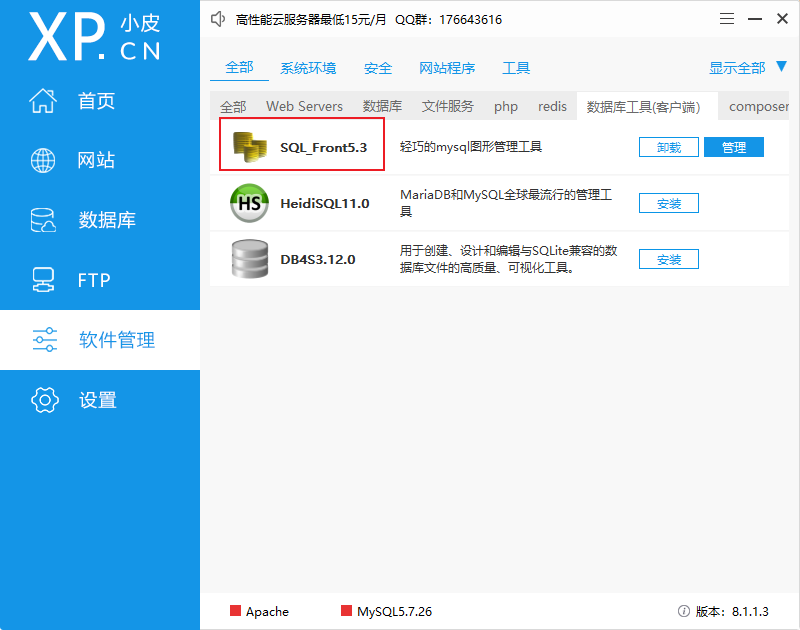Select 文件服务 sub-tab
Viewport: 800px width, 630px height.
[x=447, y=106]
